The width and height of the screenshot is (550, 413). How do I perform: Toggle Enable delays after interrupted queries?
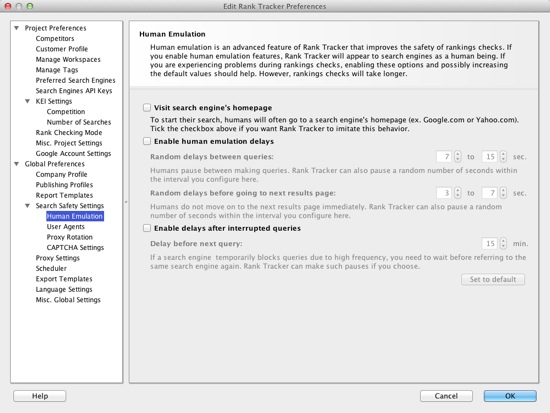click(x=147, y=228)
